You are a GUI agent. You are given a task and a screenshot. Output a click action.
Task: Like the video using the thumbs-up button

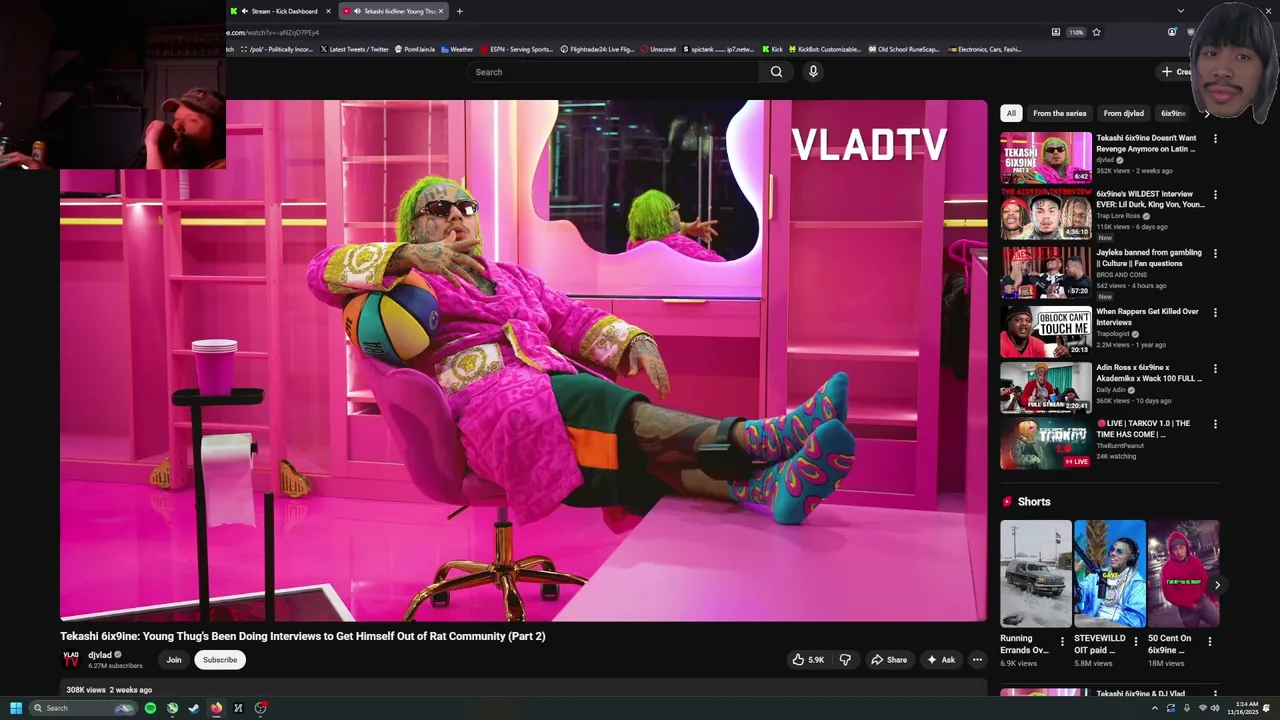(808, 660)
